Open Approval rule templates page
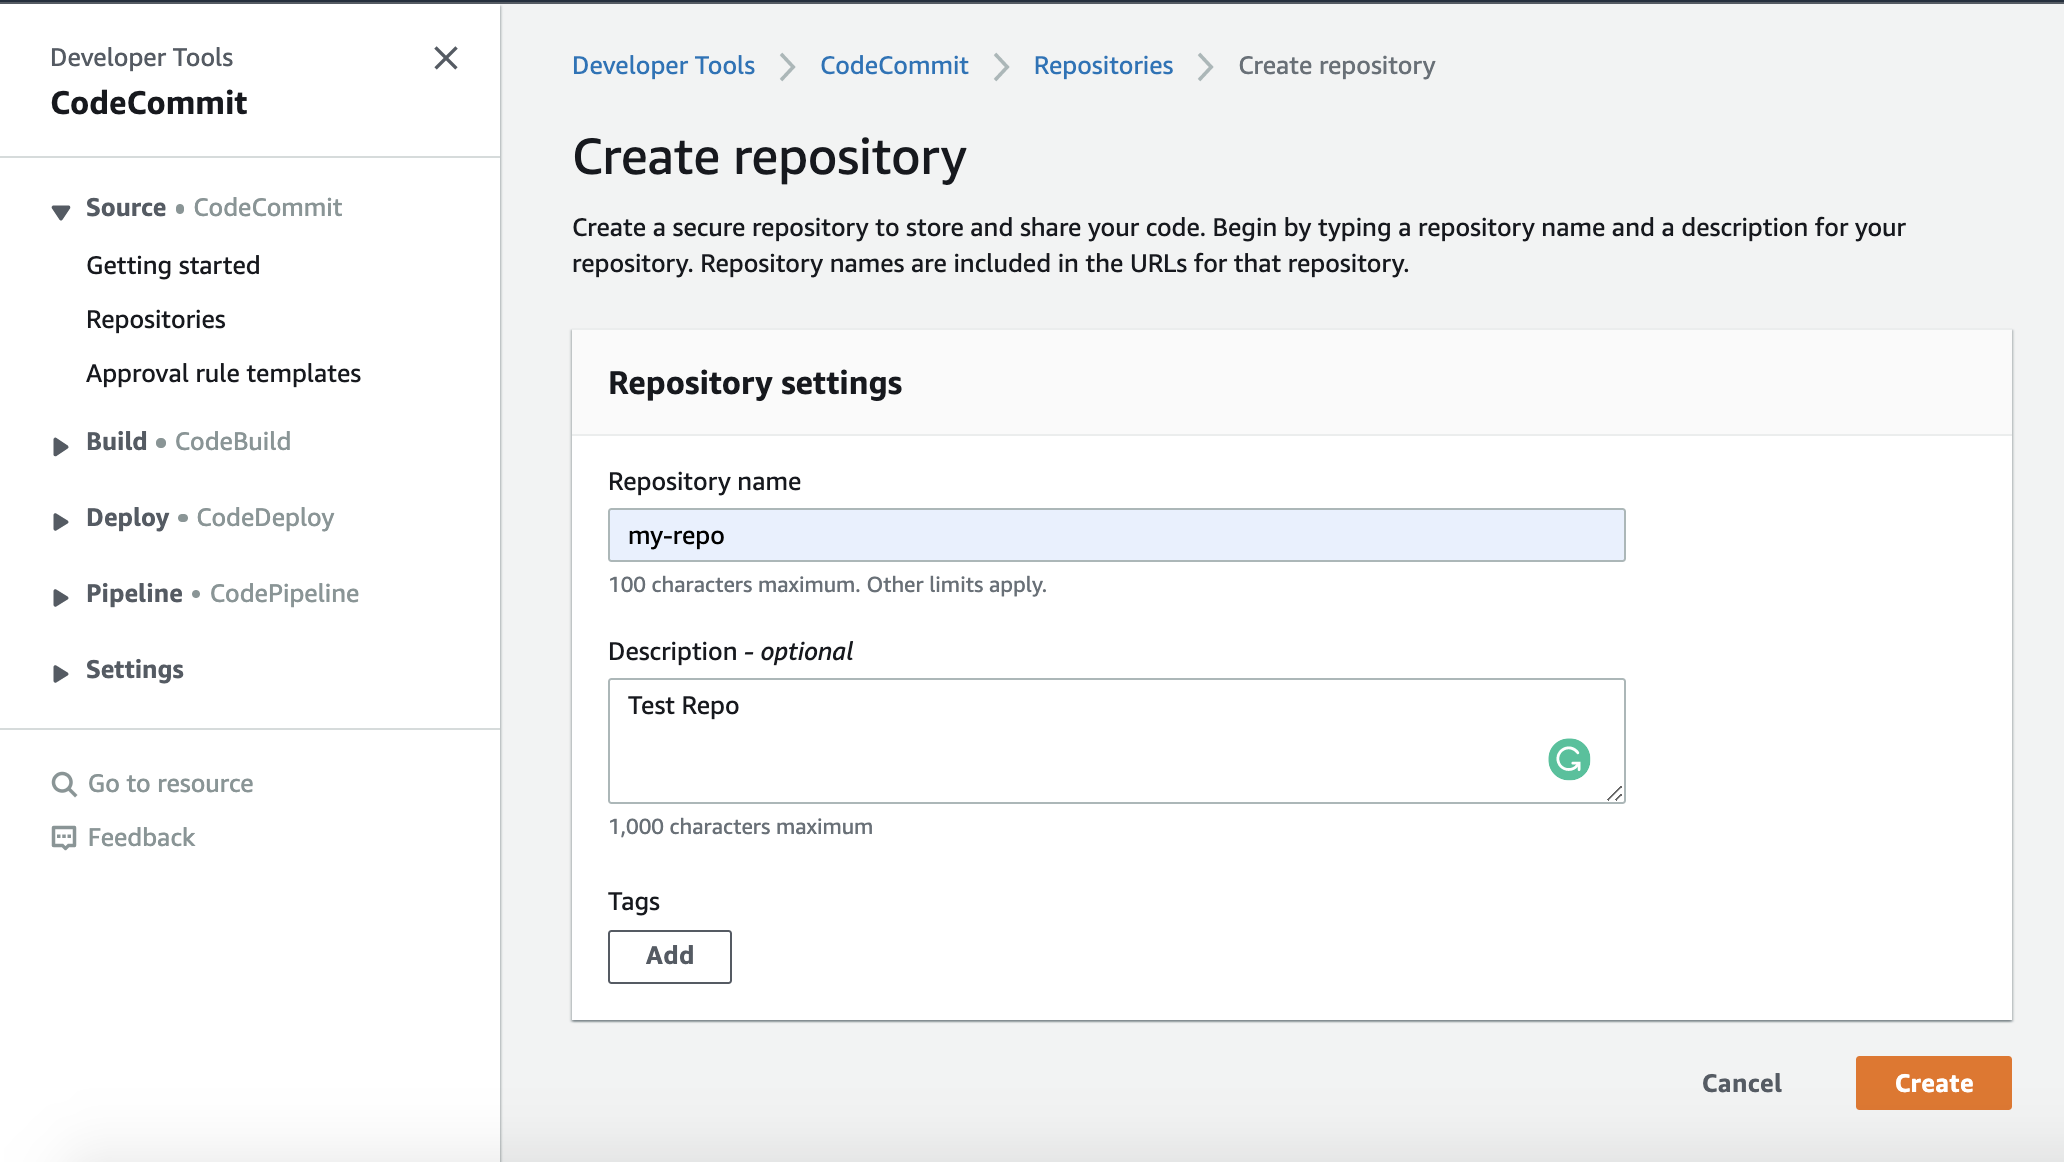The height and width of the screenshot is (1162, 2064). 223,373
